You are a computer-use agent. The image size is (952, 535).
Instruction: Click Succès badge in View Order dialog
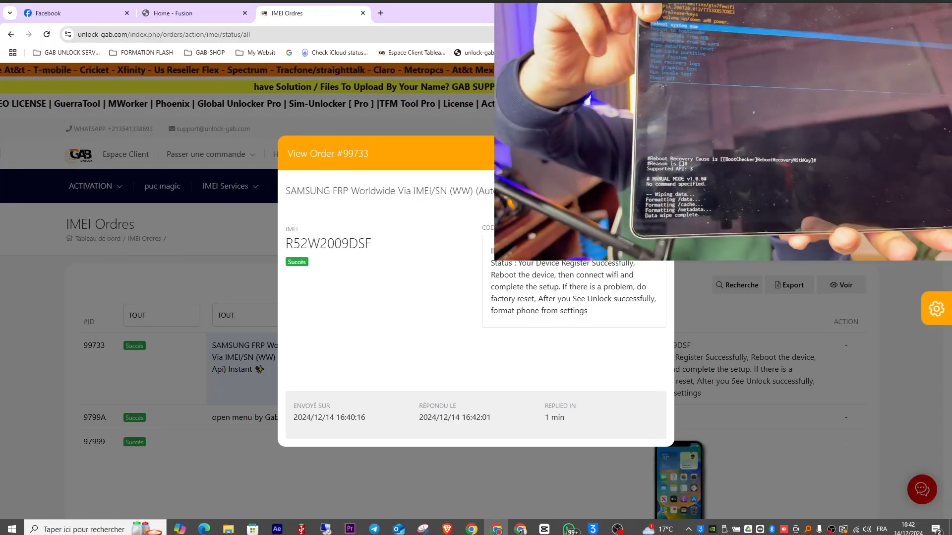(x=297, y=262)
